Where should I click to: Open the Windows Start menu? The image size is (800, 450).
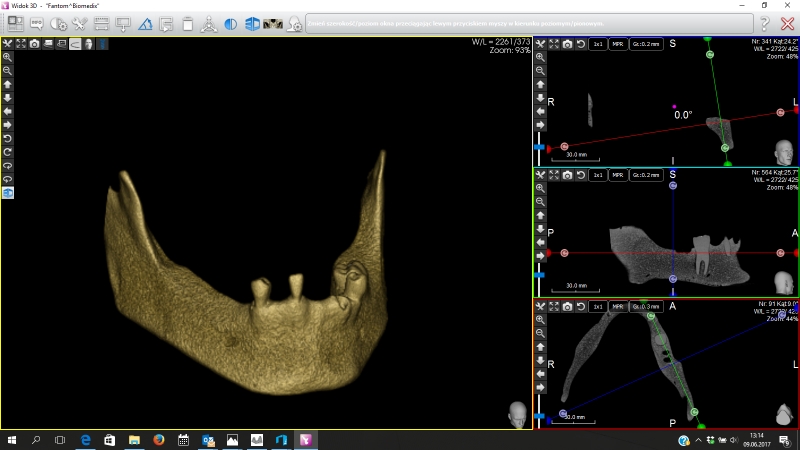coord(11,439)
